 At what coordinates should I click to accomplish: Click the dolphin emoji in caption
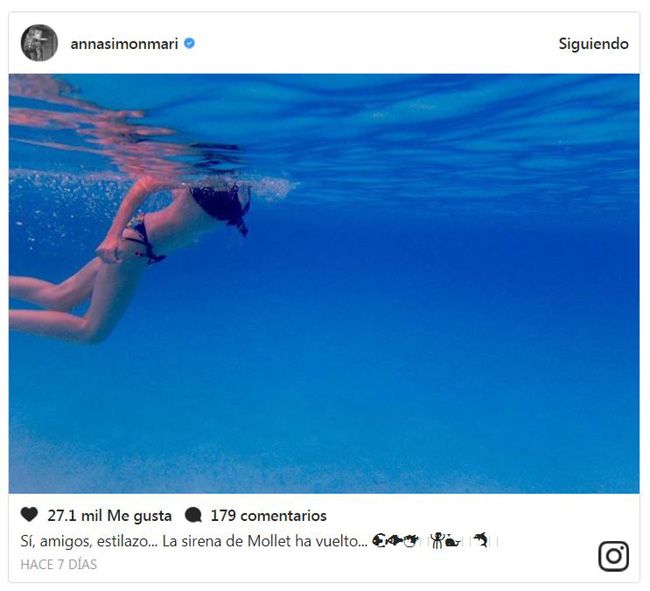click(x=481, y=540)
